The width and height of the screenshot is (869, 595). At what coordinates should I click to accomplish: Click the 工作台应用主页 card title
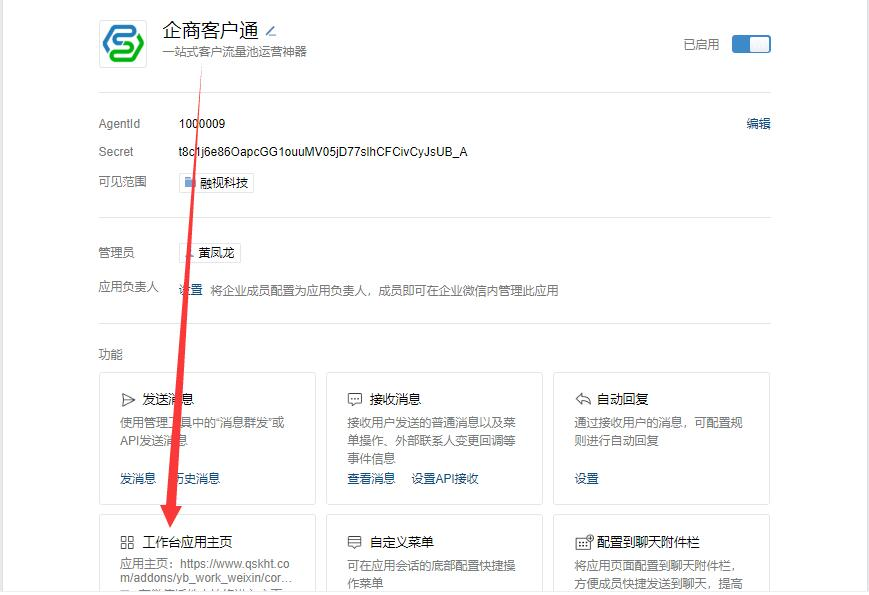click(187, 542)
